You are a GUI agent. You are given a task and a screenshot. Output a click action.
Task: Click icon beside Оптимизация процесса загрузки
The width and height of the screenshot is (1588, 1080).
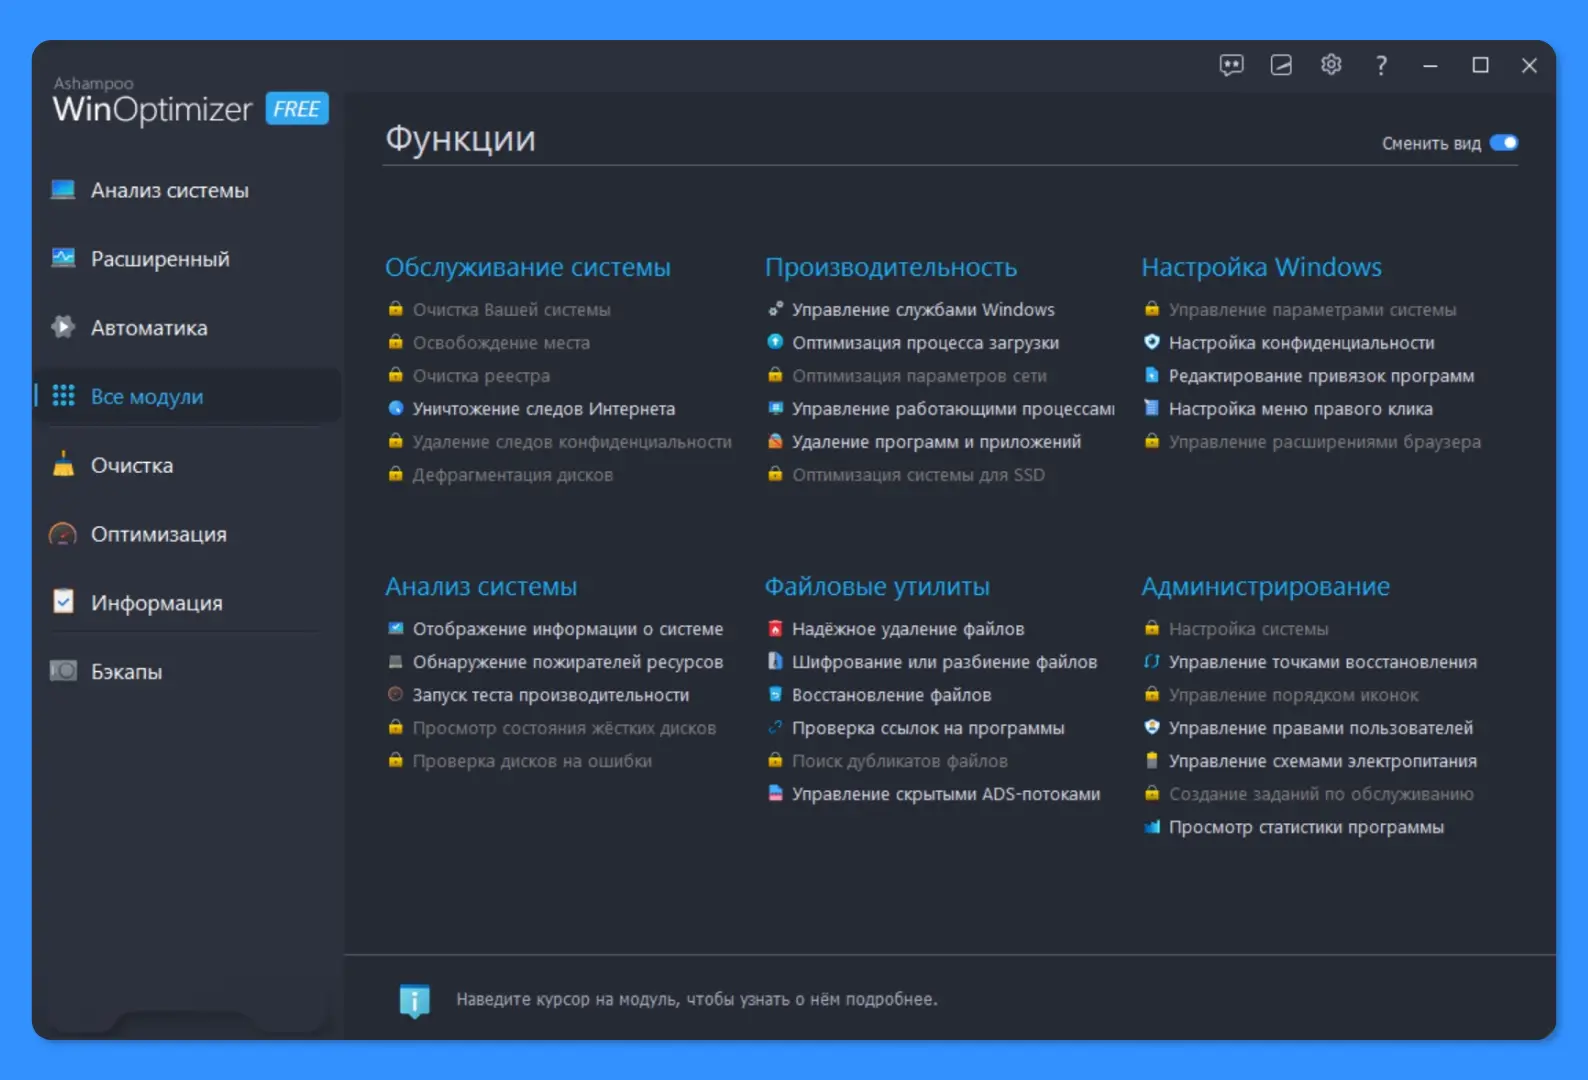click(775, 342)
